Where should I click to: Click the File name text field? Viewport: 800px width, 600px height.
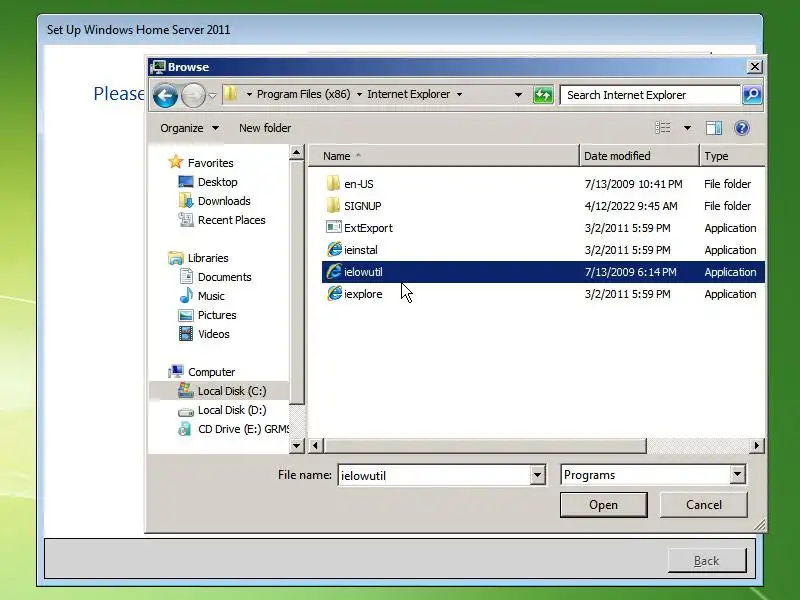[434, 476]
